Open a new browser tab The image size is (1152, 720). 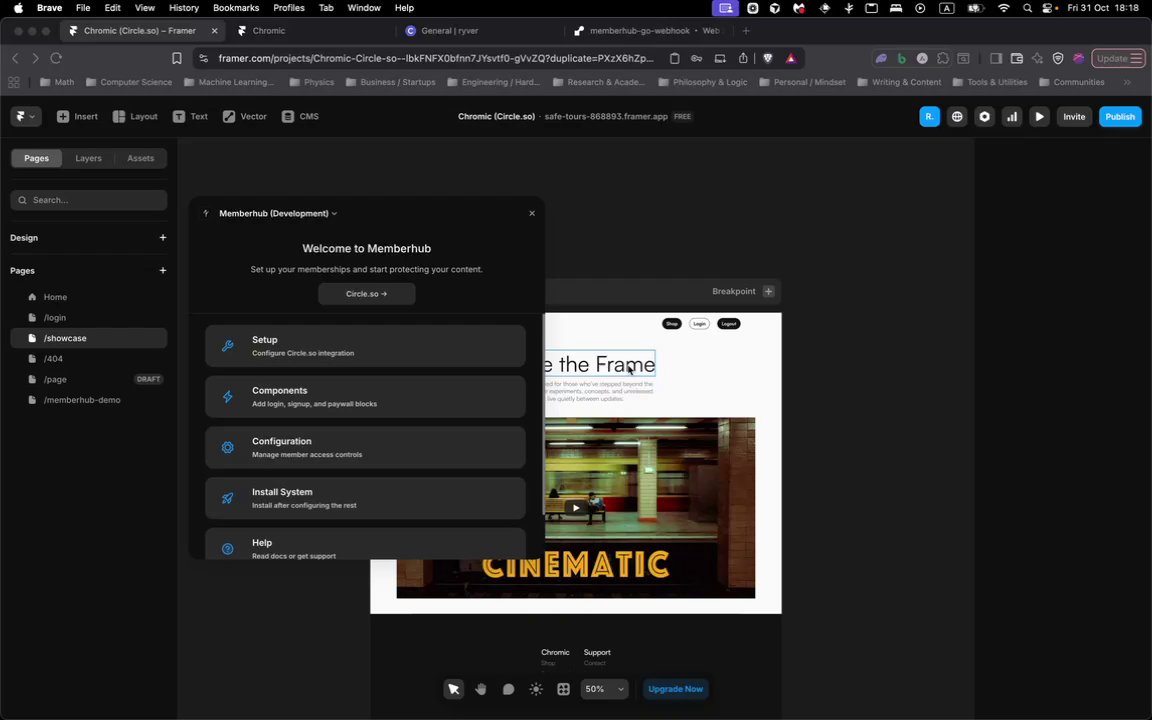coord(746,31)
